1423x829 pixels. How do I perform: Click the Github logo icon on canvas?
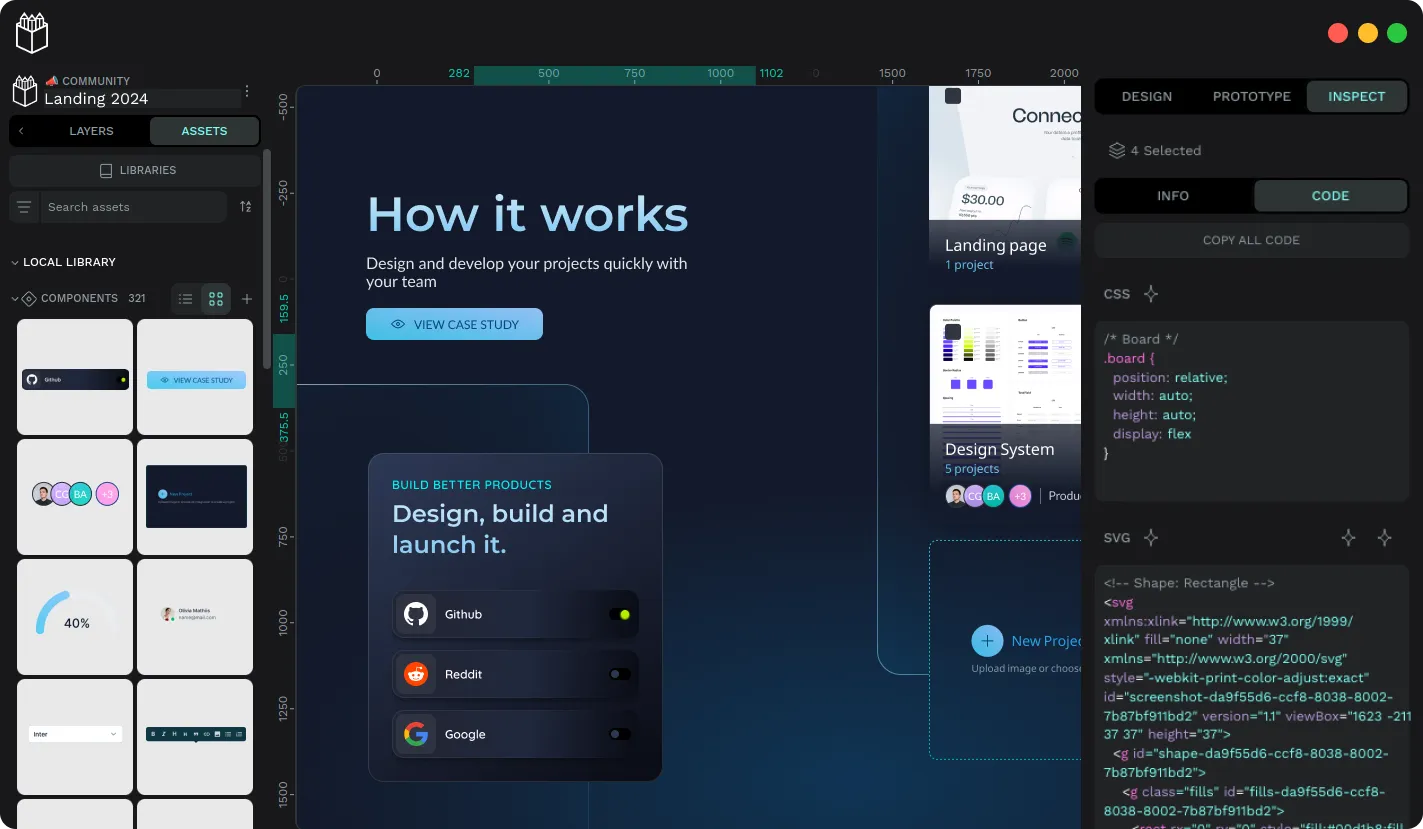(x=415, y=614)
